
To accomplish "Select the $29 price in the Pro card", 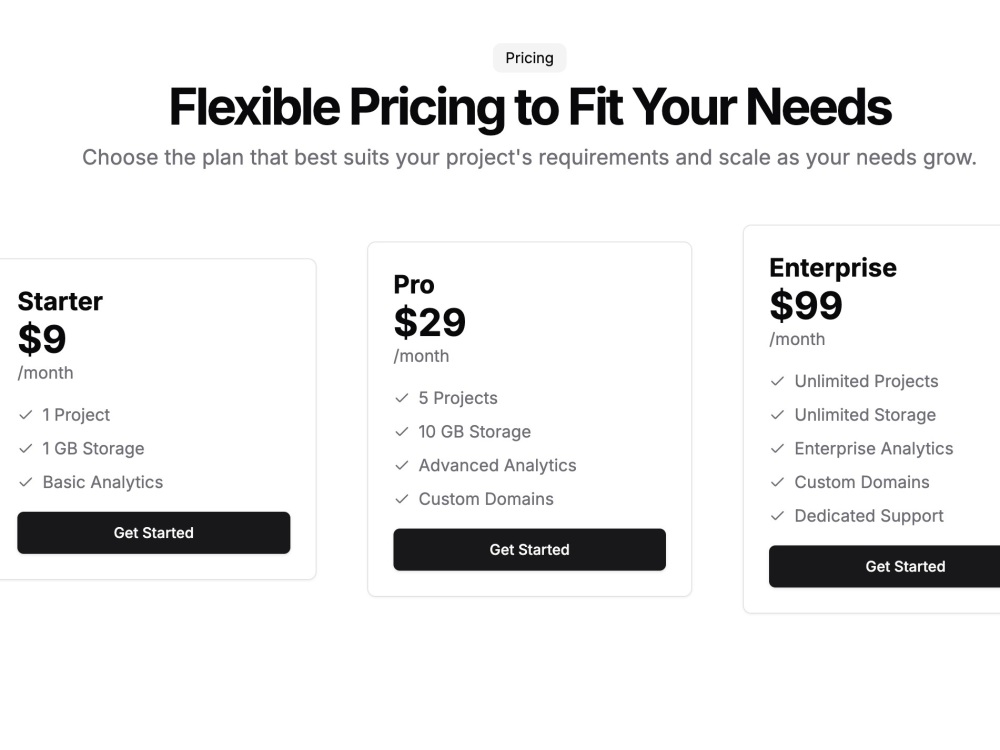I will tap(430, 322).
